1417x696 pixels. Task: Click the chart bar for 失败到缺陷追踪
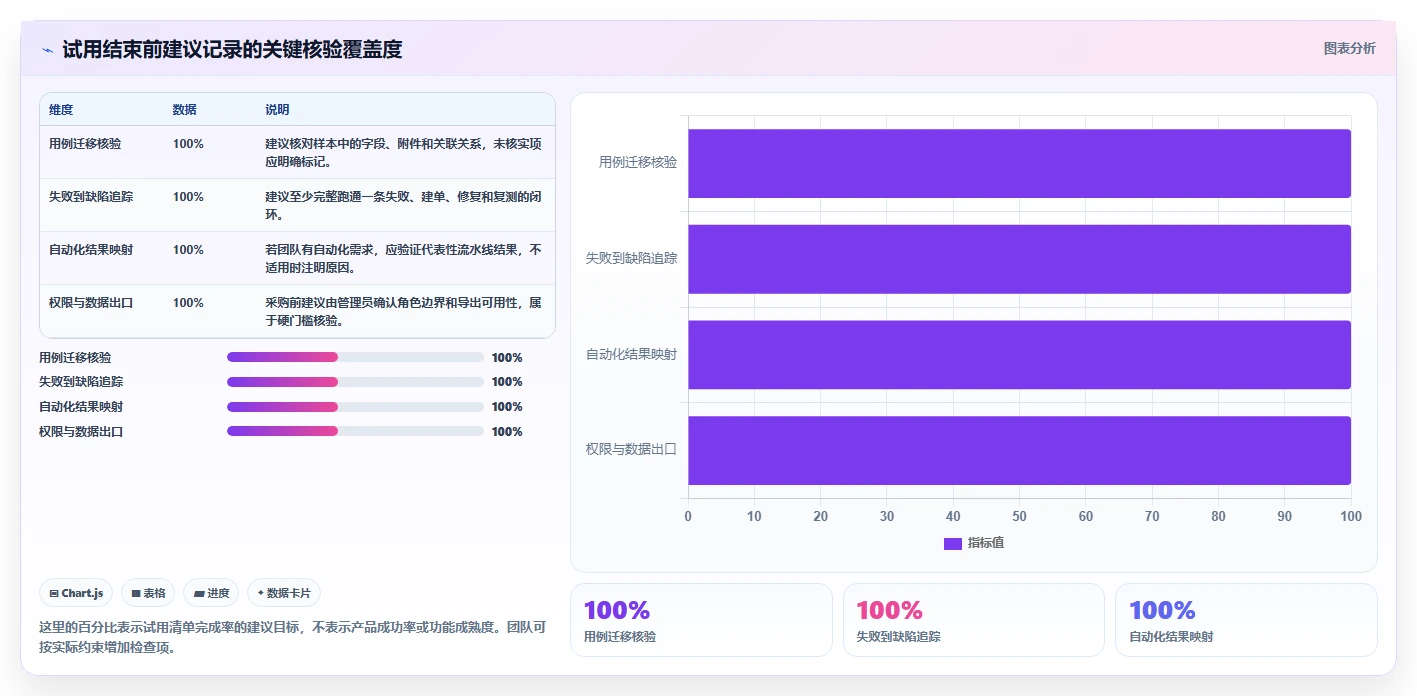click(1019, 259)
